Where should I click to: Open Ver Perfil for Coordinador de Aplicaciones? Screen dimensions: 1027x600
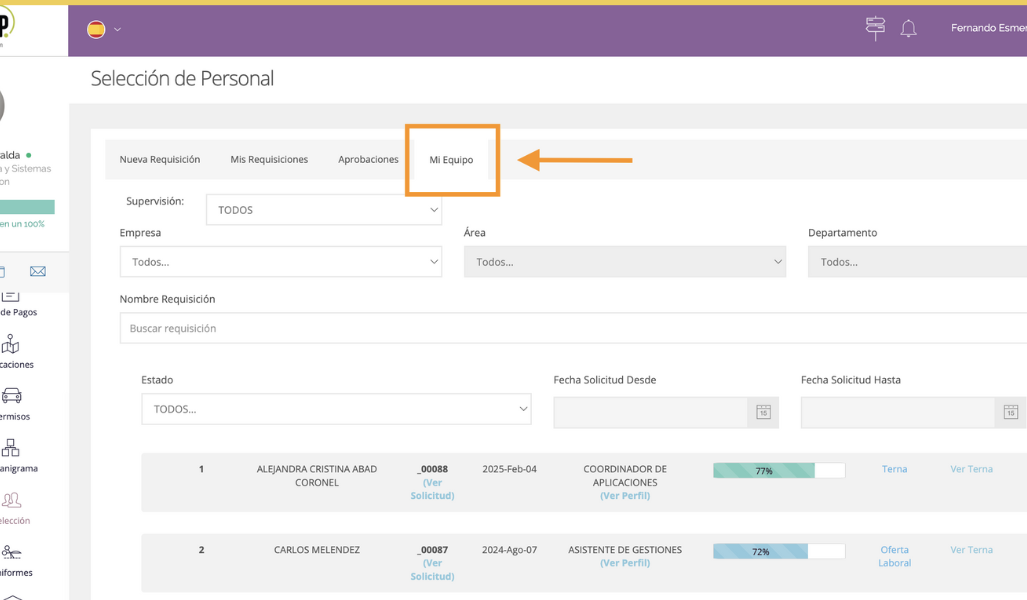coord(625,496)
